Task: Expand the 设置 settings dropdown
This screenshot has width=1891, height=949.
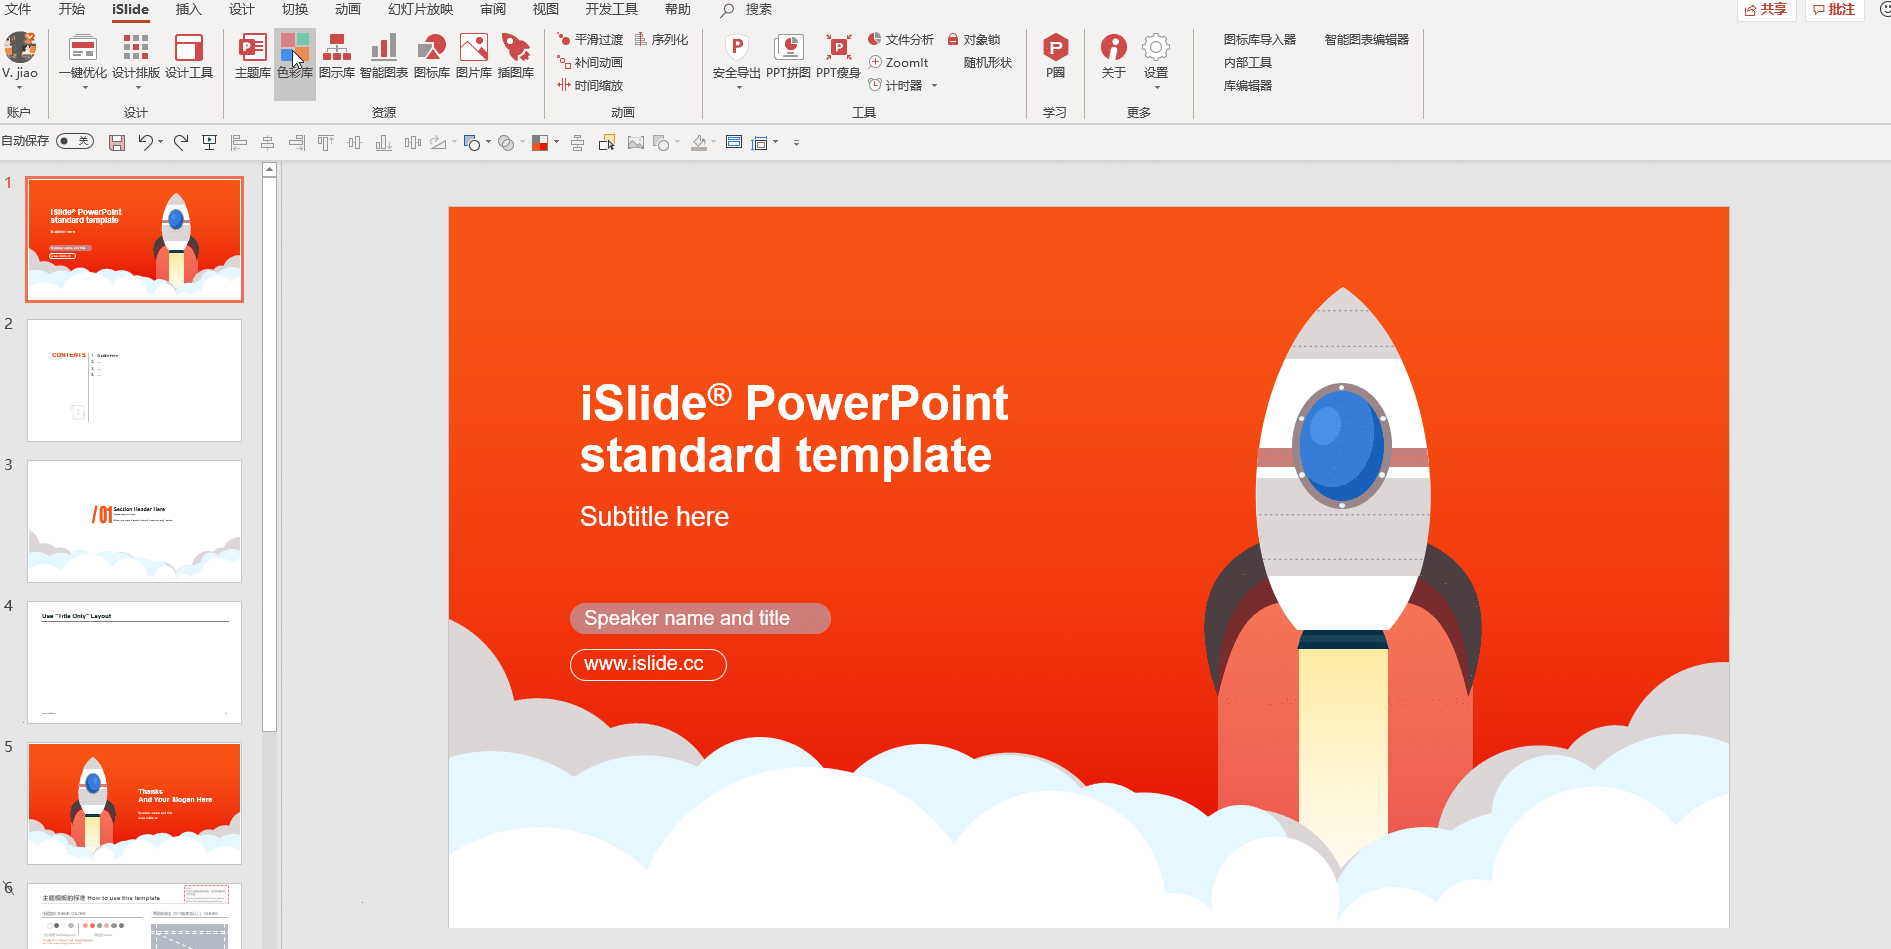Action: (1156, 87)
